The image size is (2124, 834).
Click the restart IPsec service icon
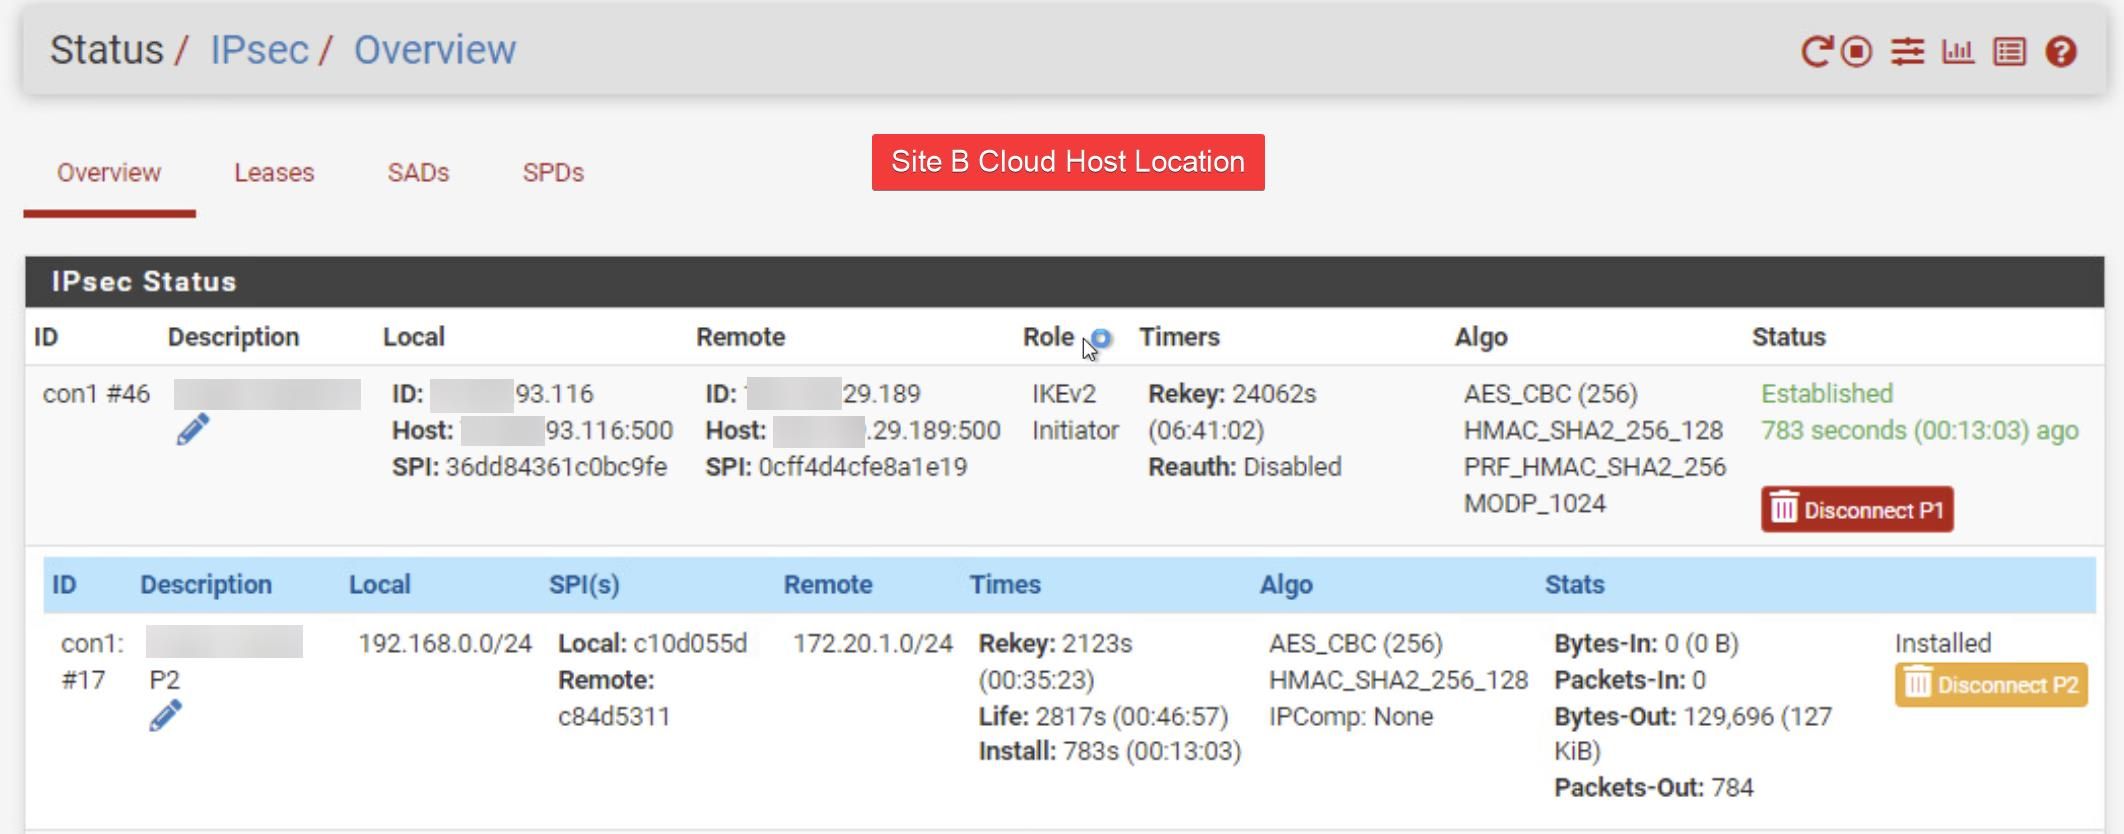(x=1815, y=51)
